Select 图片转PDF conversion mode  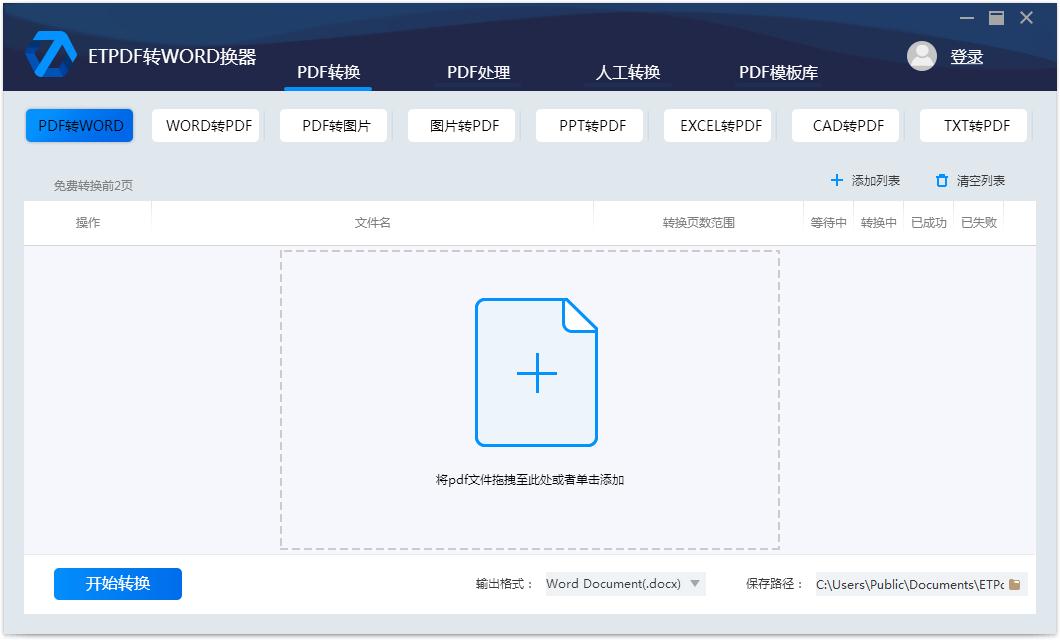pos(461,125)
